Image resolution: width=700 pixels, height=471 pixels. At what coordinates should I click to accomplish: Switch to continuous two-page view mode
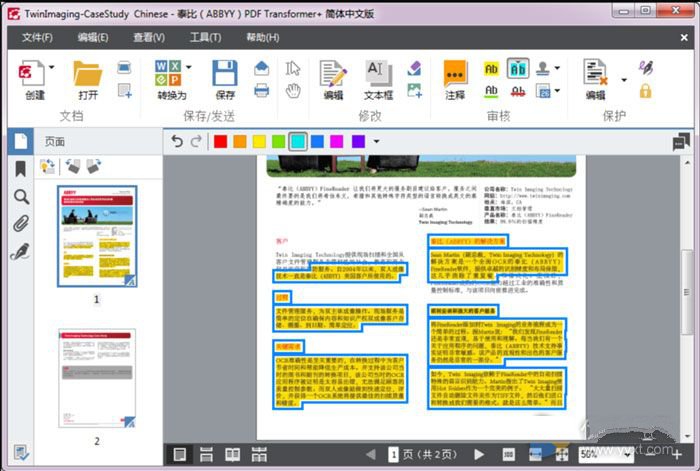(x=259, y=455)
